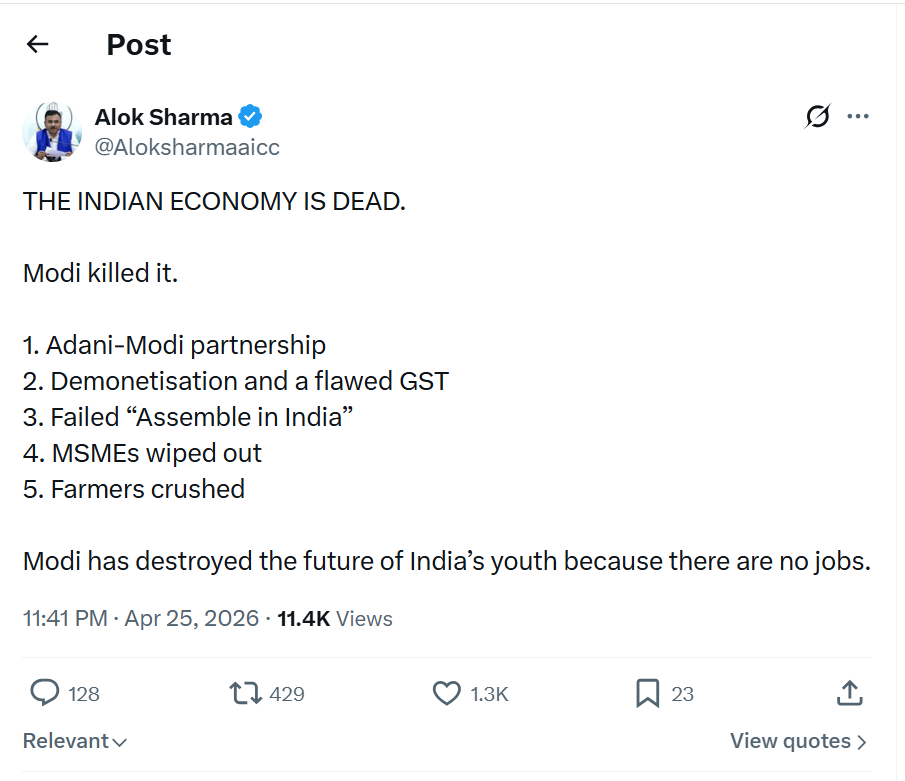The image size is (905, 781).
Task: Open the Relevant sort dropdown
Action: pyautogui.click(x=75, y=741)
